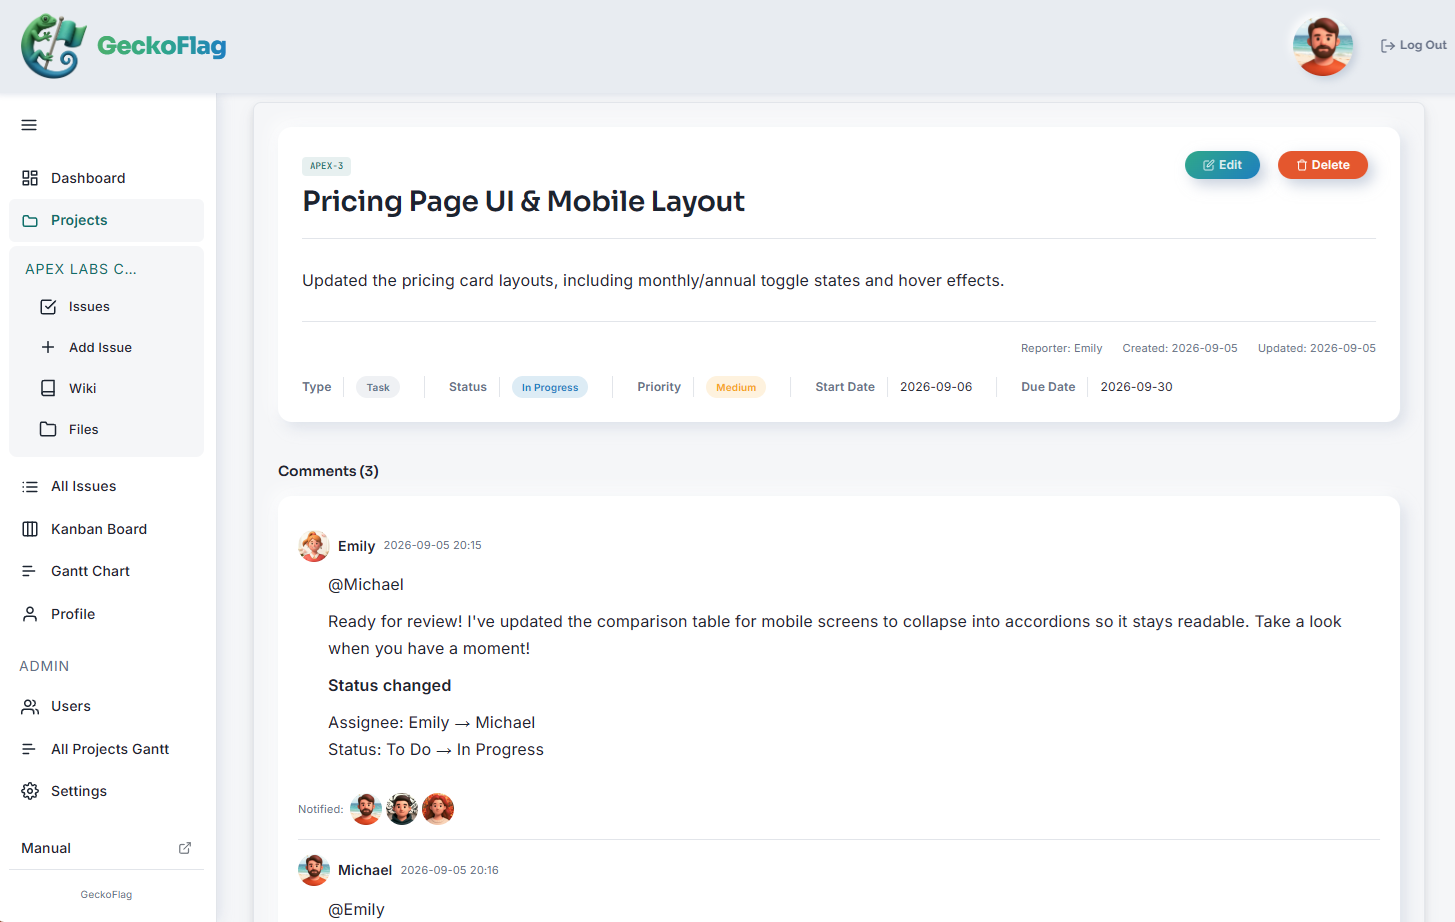Click the timestamp 2026-09-05 20:16
Image resolution: width=1455 pixels, height=922 pixels.
(x=450, y=870)
